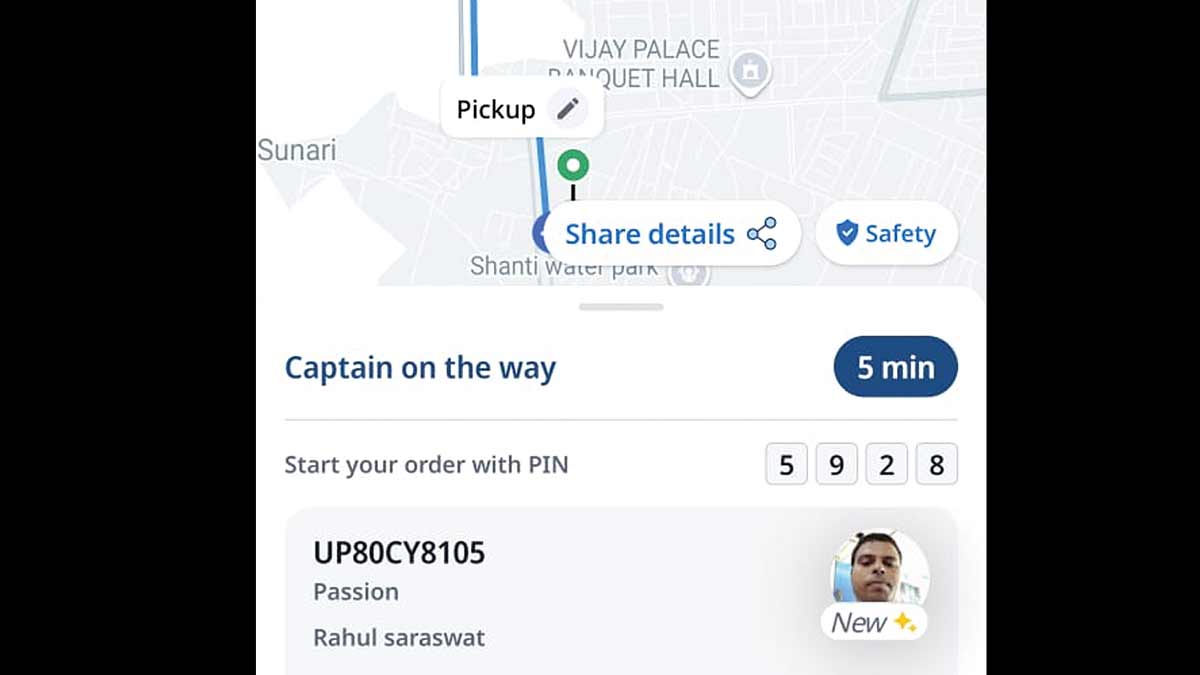
Task: Select PIN digit box showing 9
Action: pyautogui.click(x=837, y=465)
